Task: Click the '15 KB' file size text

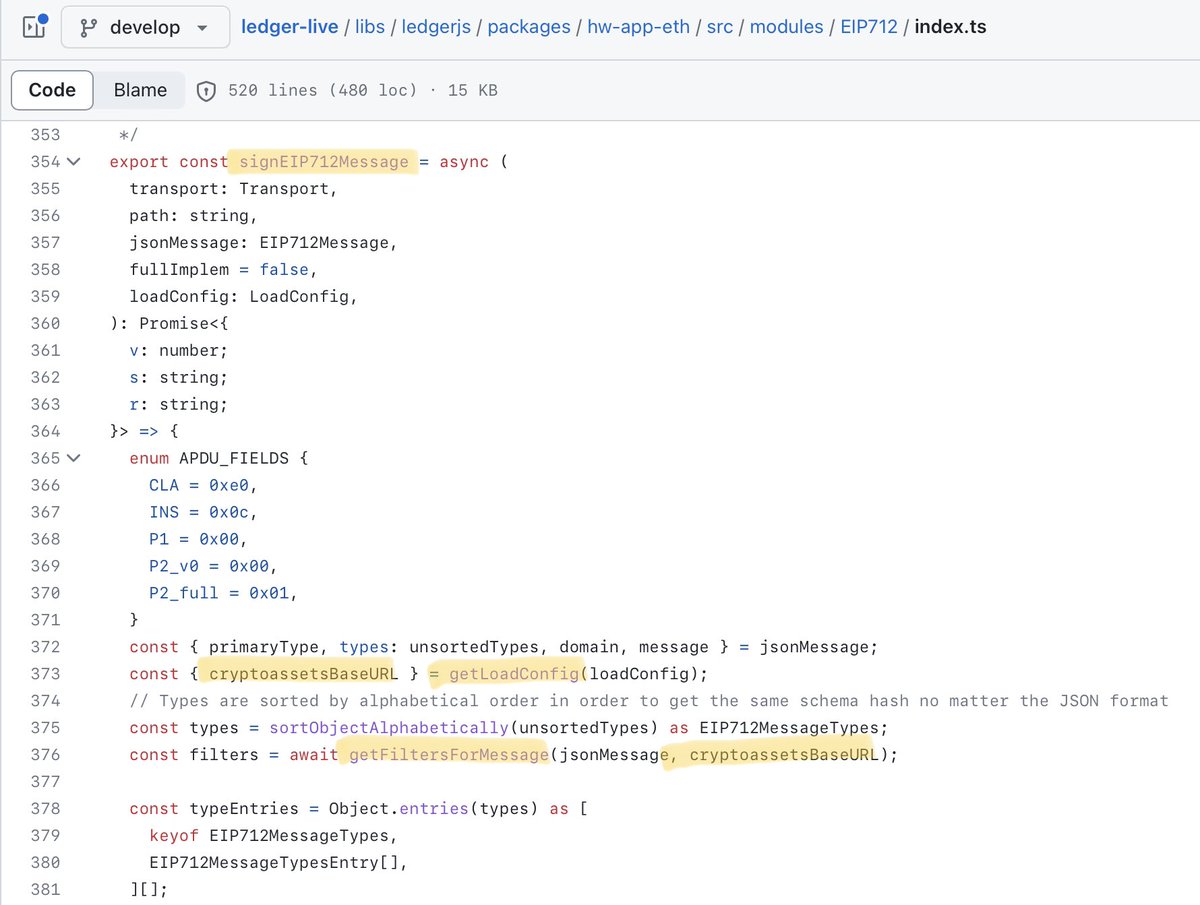Action: [x=473, y=90]
